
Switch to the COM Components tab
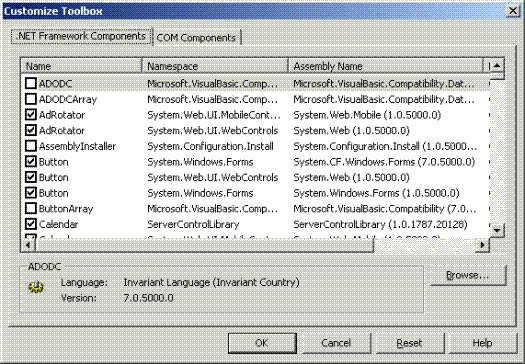[197, 38]
